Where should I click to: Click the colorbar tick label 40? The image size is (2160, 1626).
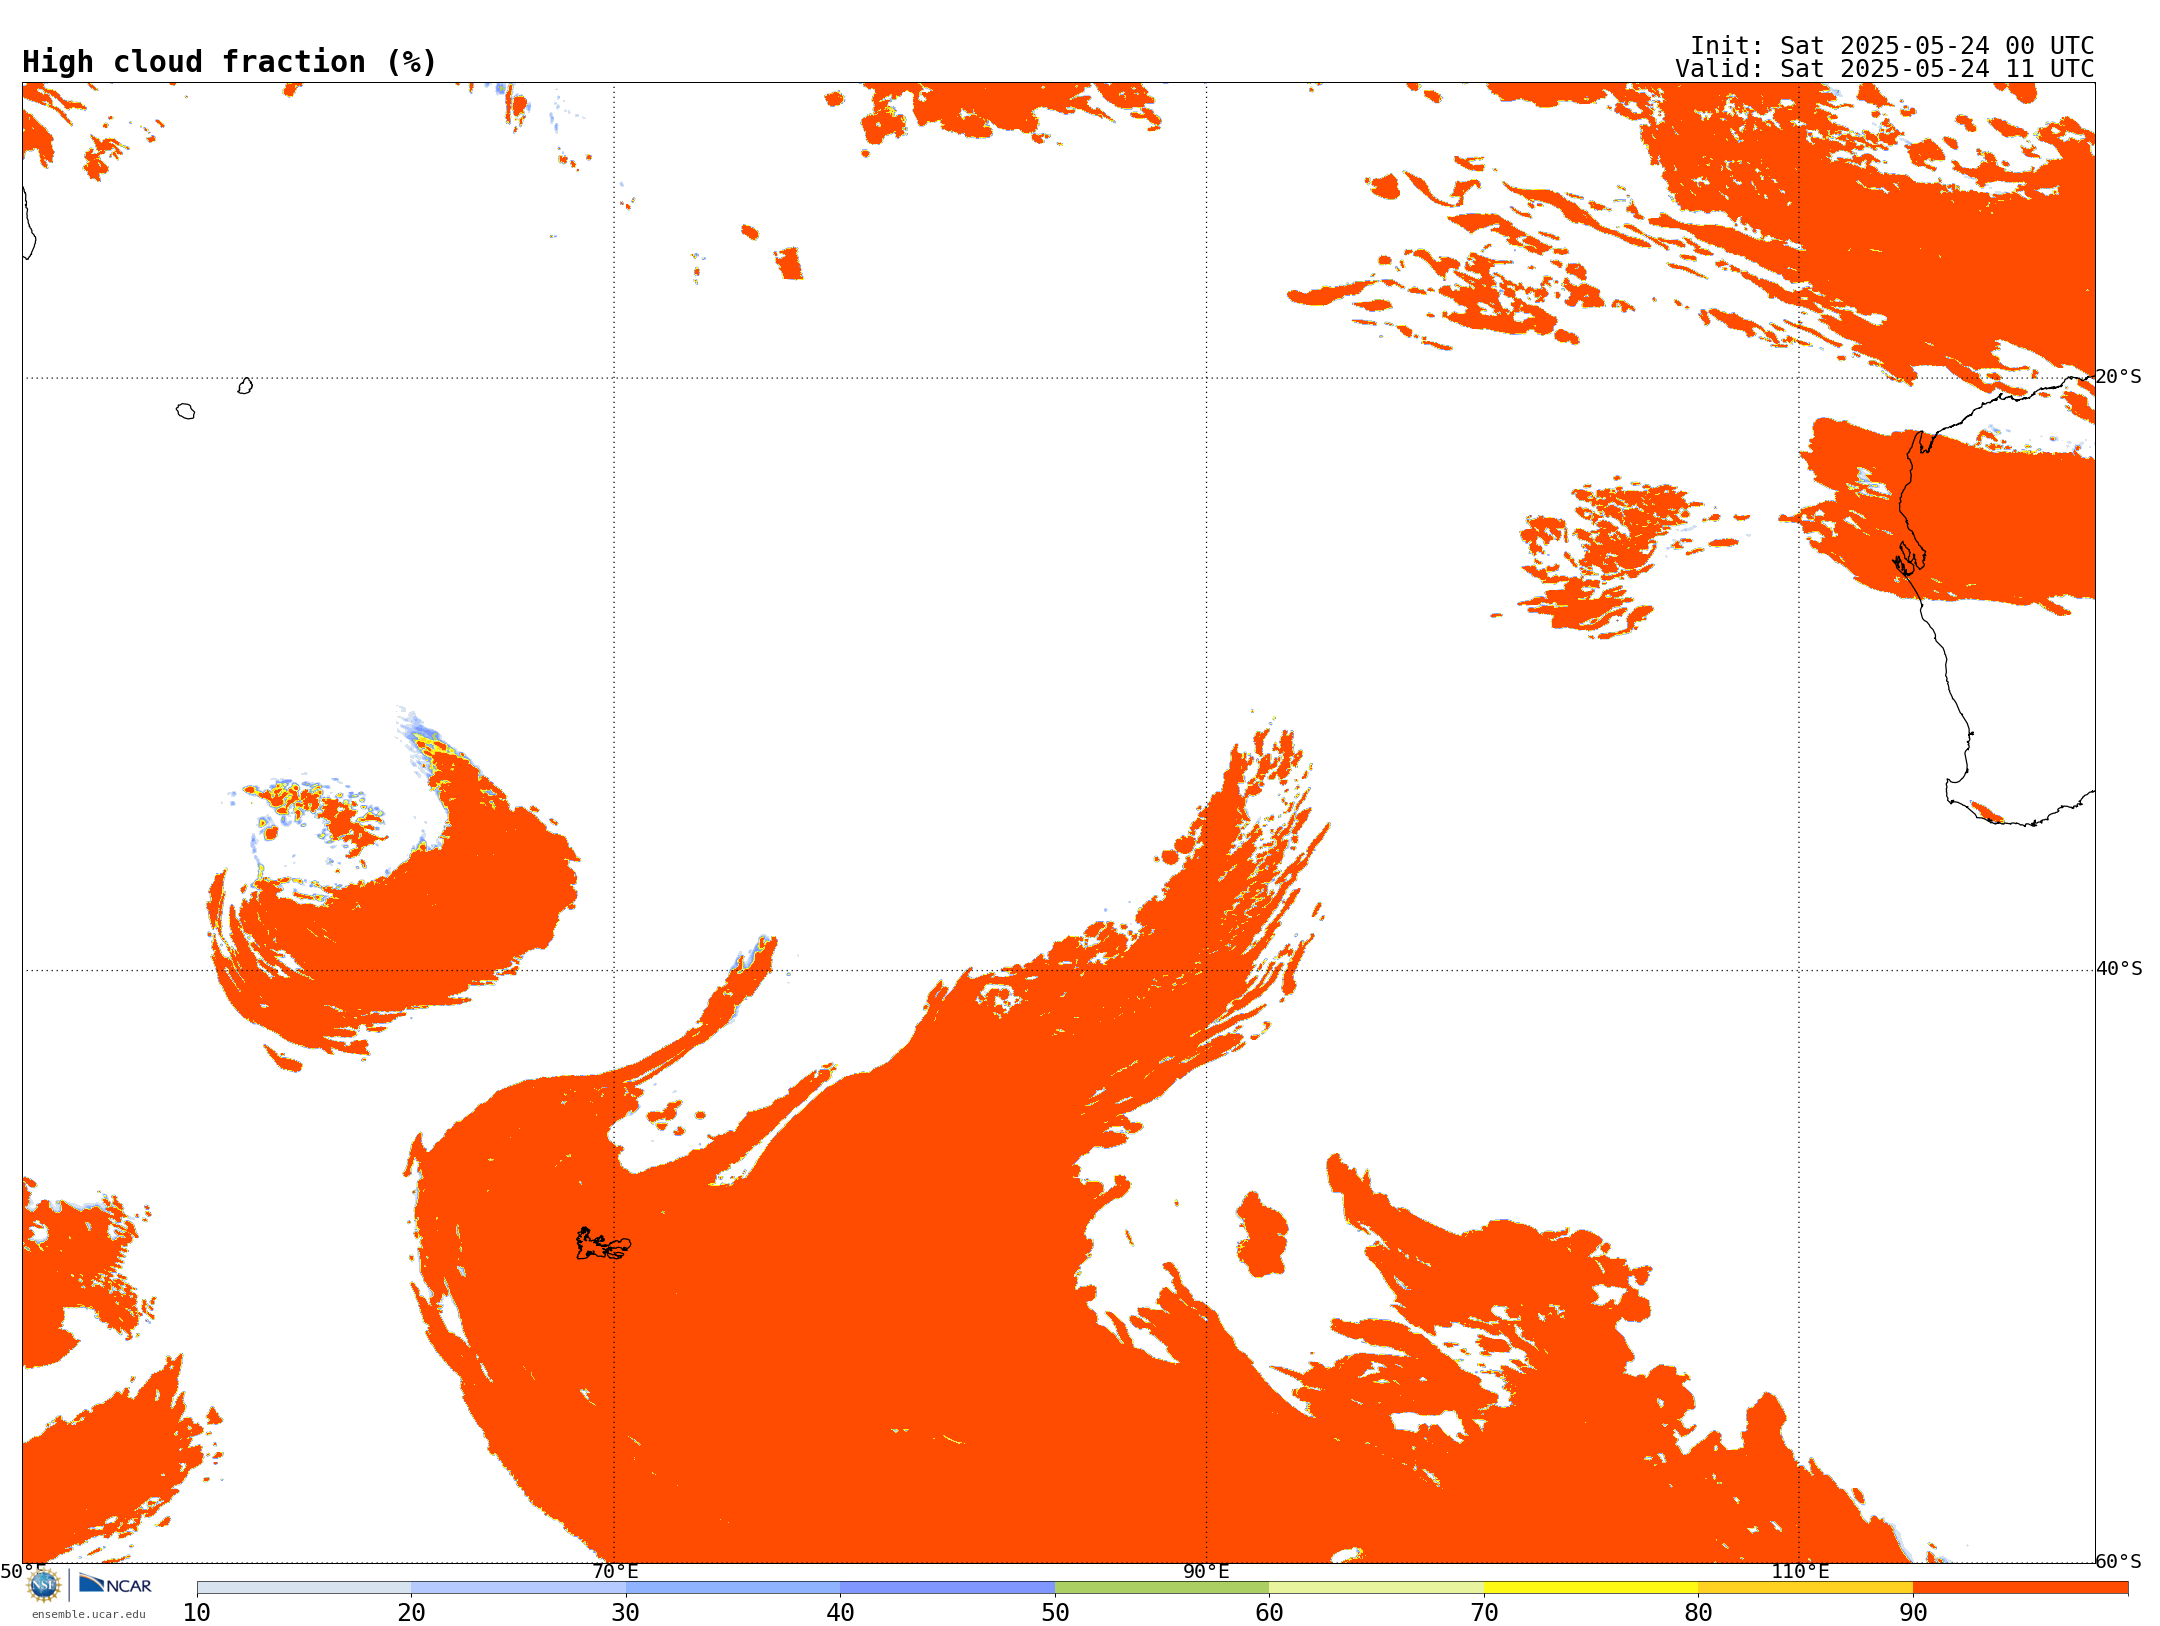click(x=840, y=1612)
